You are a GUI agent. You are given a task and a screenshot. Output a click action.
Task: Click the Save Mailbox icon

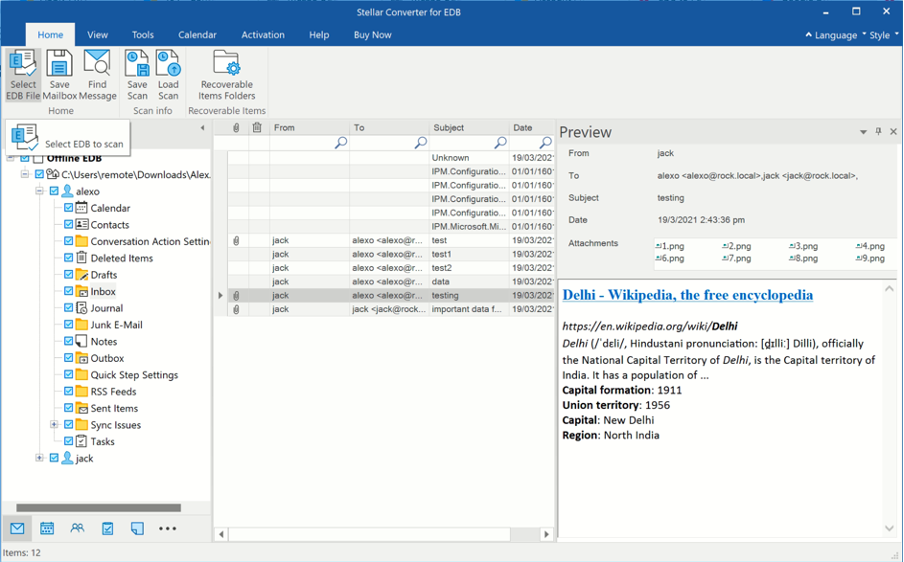pos(59,75)
